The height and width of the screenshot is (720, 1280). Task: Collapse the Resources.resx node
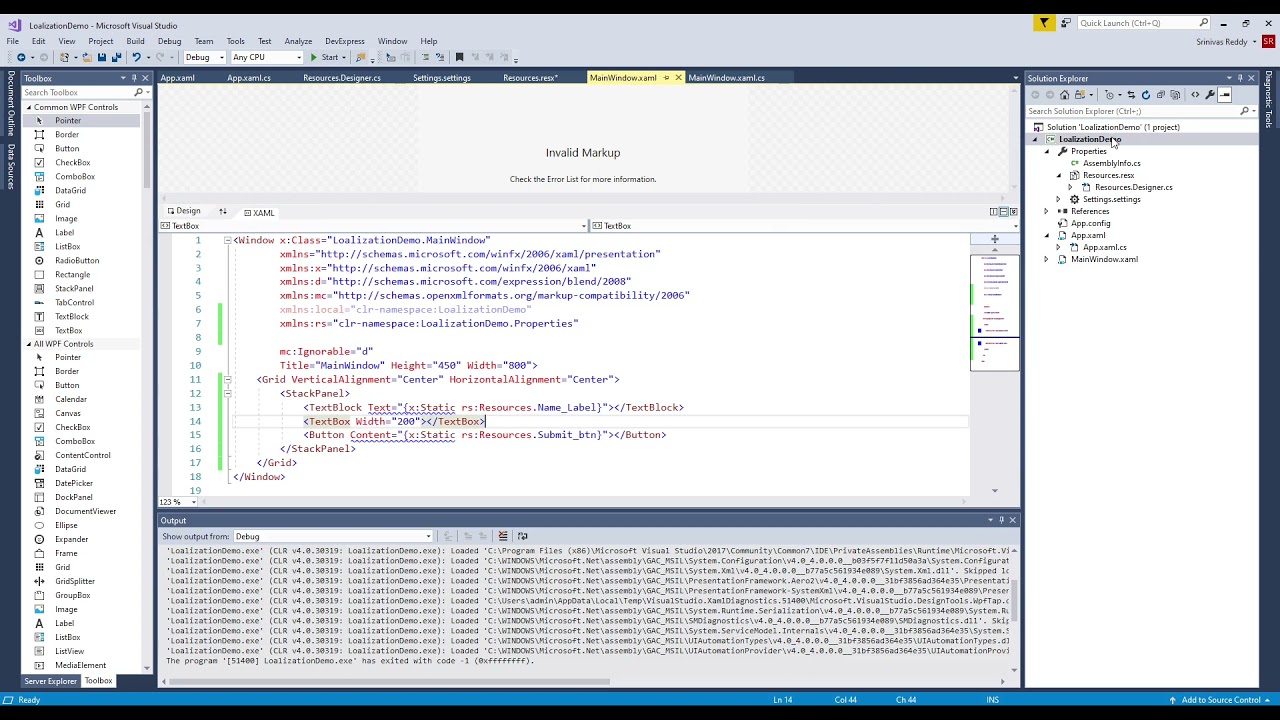pyautogui.click(x=1059, y=176)
